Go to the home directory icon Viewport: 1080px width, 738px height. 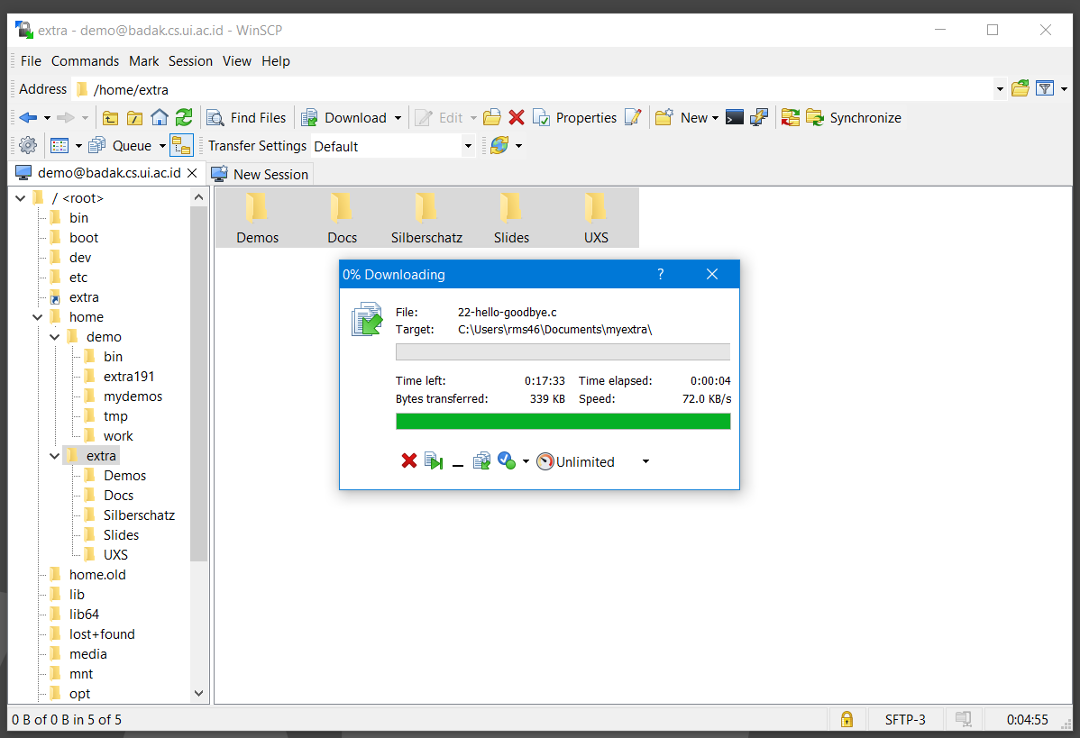159,118
